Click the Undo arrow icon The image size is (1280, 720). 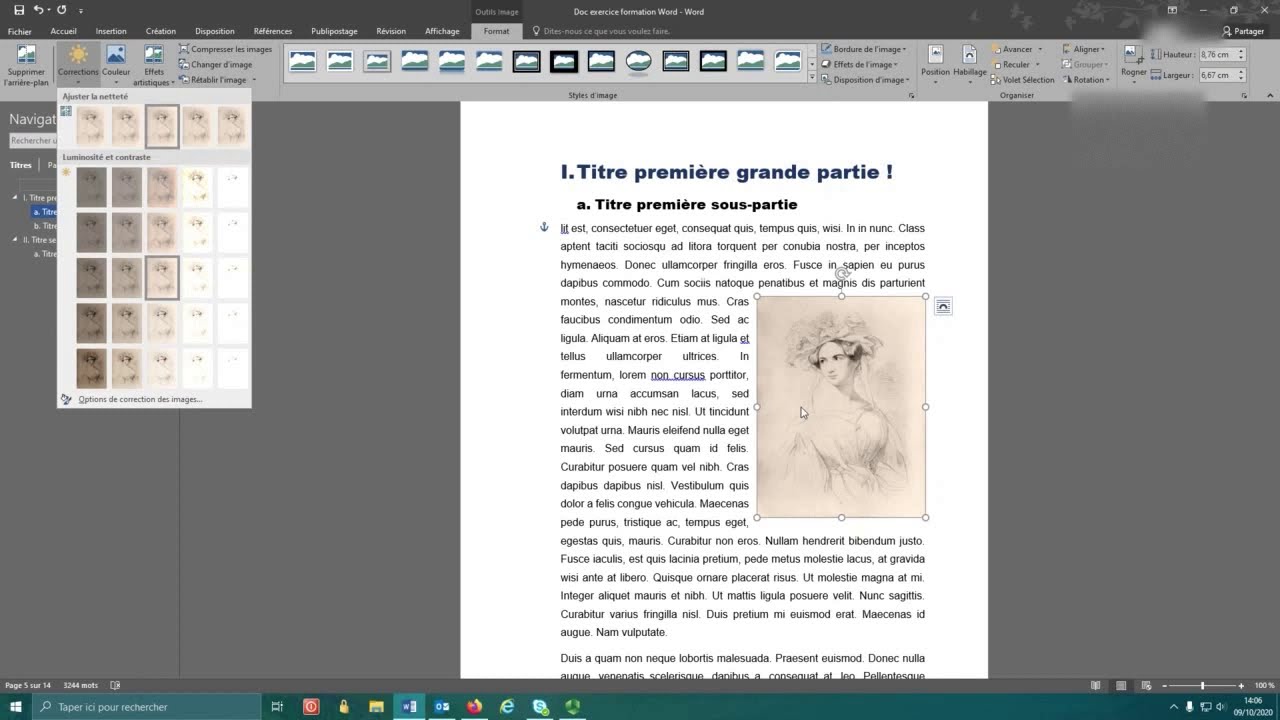tap(38, 11)
